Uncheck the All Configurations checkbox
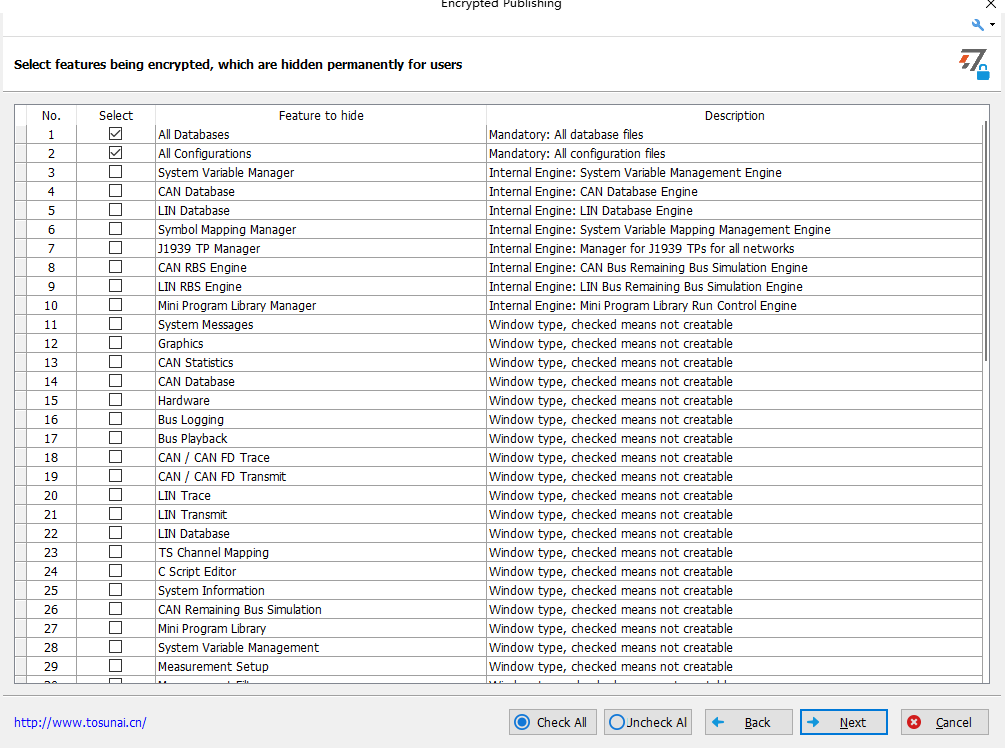 (116, 153)
